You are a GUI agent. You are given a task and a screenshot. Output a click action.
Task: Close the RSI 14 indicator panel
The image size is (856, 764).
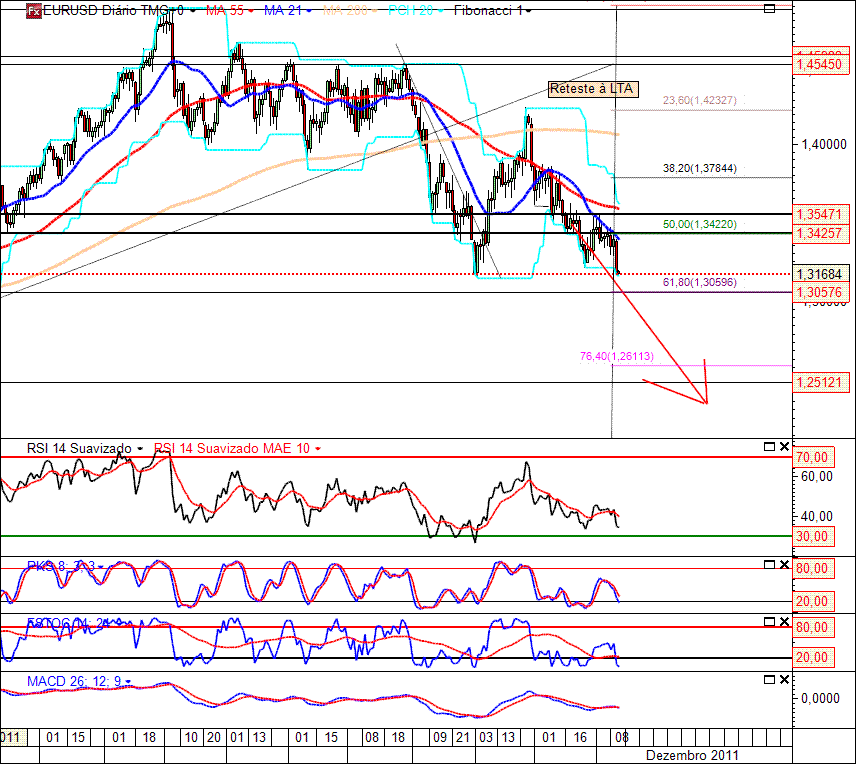tap(784, 447)
